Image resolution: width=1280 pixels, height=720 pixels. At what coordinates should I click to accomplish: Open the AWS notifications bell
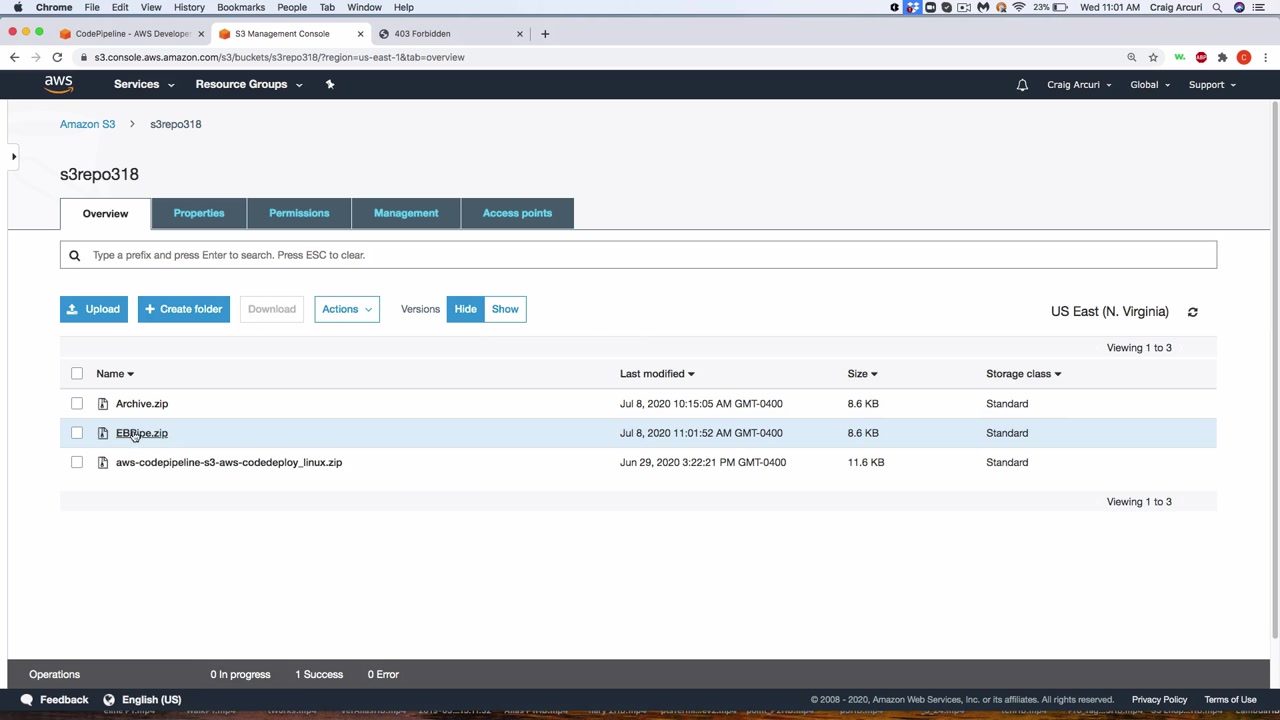click(x=1022, y=85)
